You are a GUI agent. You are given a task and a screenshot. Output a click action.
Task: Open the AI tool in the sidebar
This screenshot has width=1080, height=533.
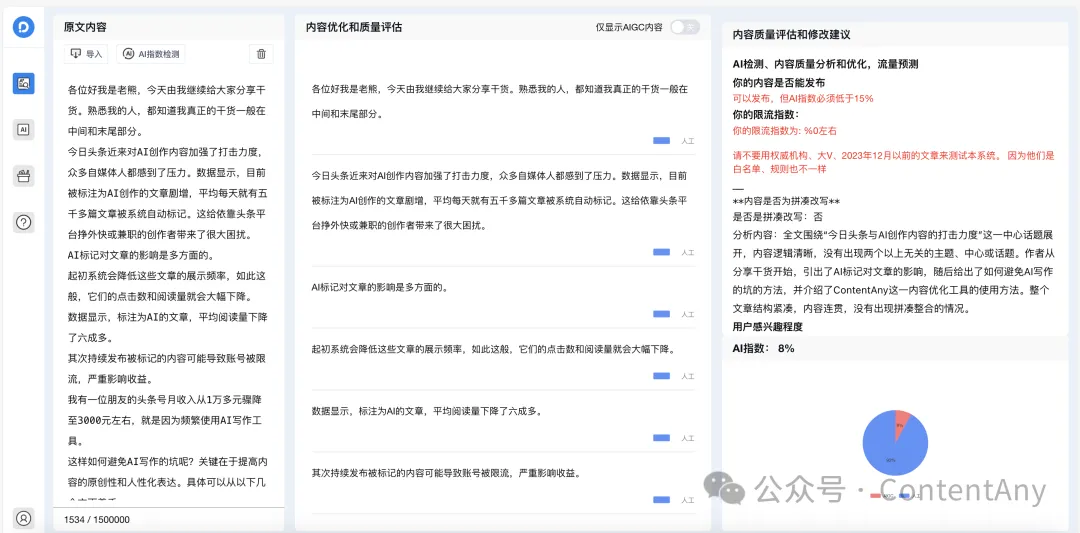pyautogui.click(x=24, y=129)
